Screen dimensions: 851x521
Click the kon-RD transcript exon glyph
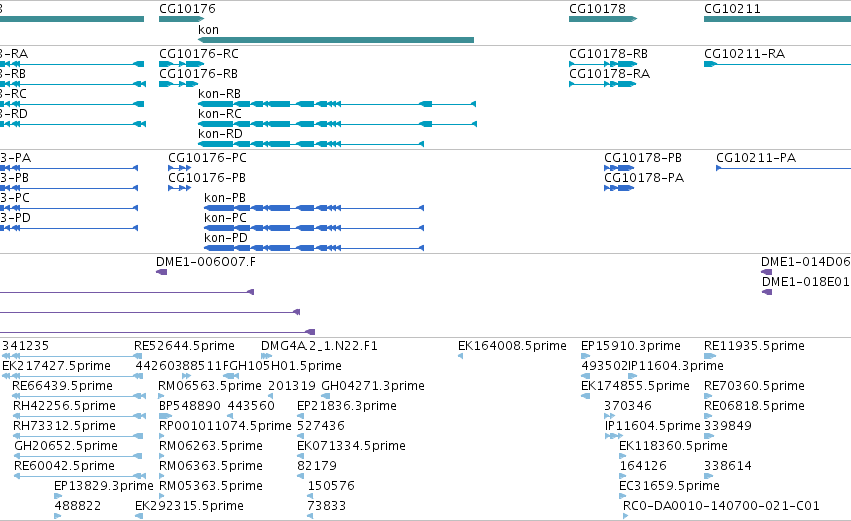pos(310,144)
